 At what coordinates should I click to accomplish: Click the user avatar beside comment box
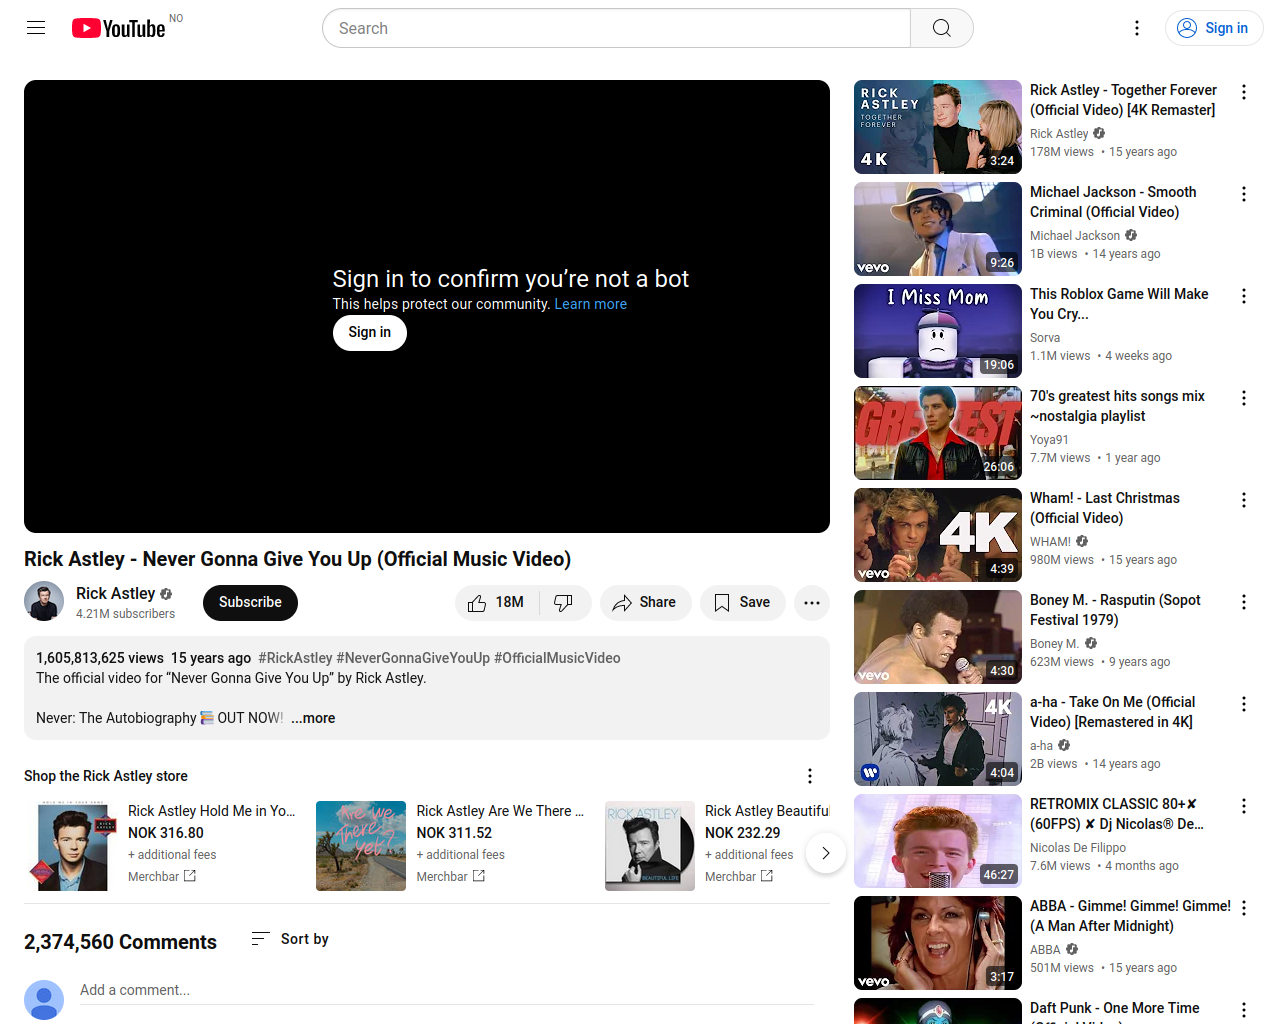click(x=44, y=1000)
